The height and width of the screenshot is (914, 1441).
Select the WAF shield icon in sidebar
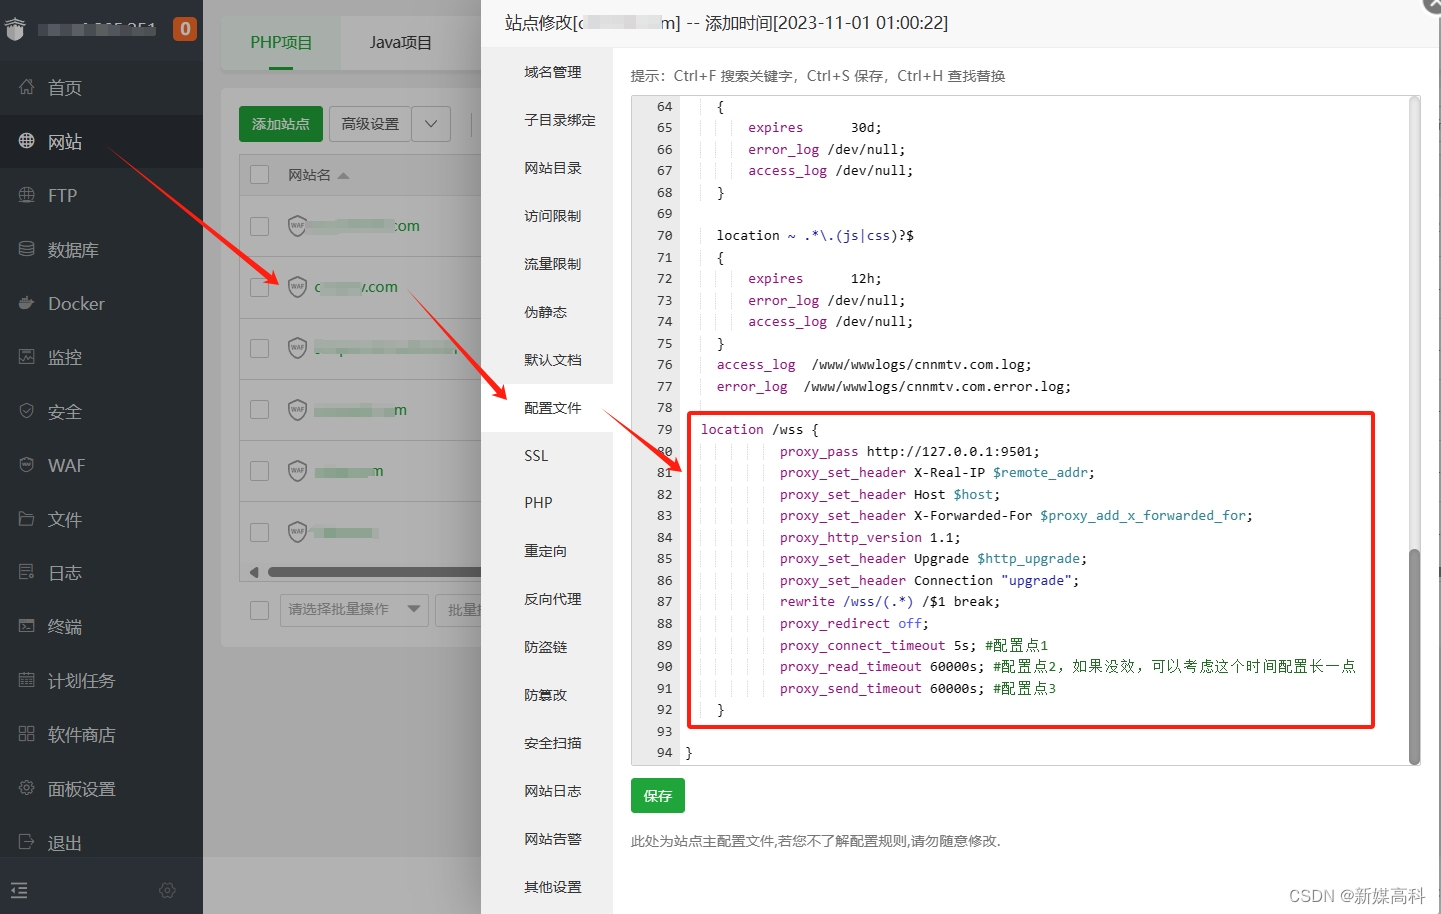click(26, 465)
